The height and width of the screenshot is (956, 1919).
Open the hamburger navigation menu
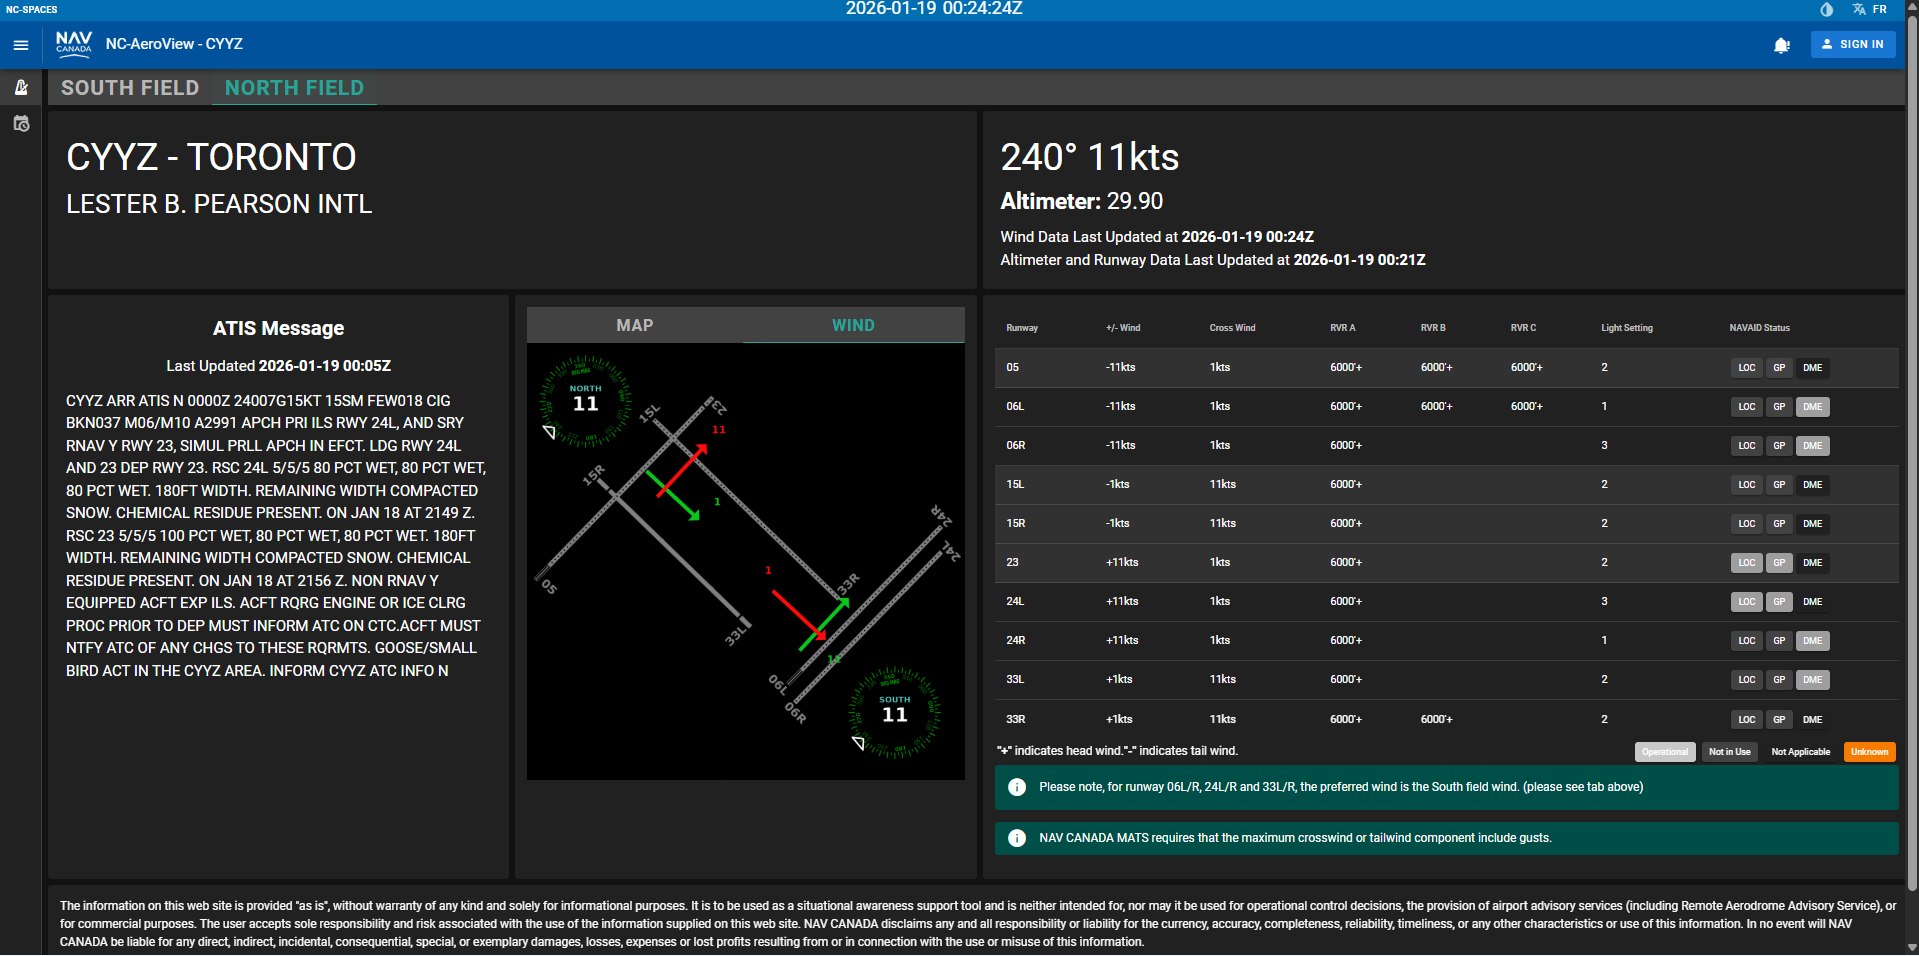coord(19,44)
